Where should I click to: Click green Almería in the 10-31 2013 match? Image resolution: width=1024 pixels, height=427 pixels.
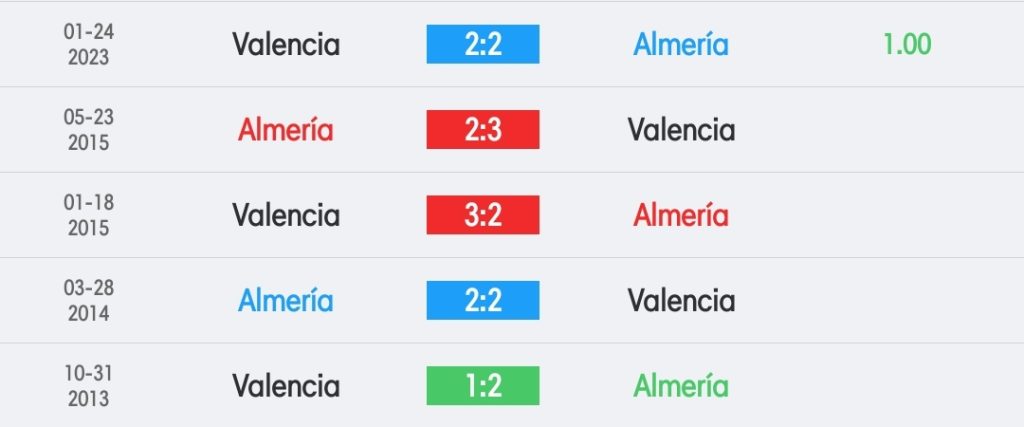click(681, 386)
